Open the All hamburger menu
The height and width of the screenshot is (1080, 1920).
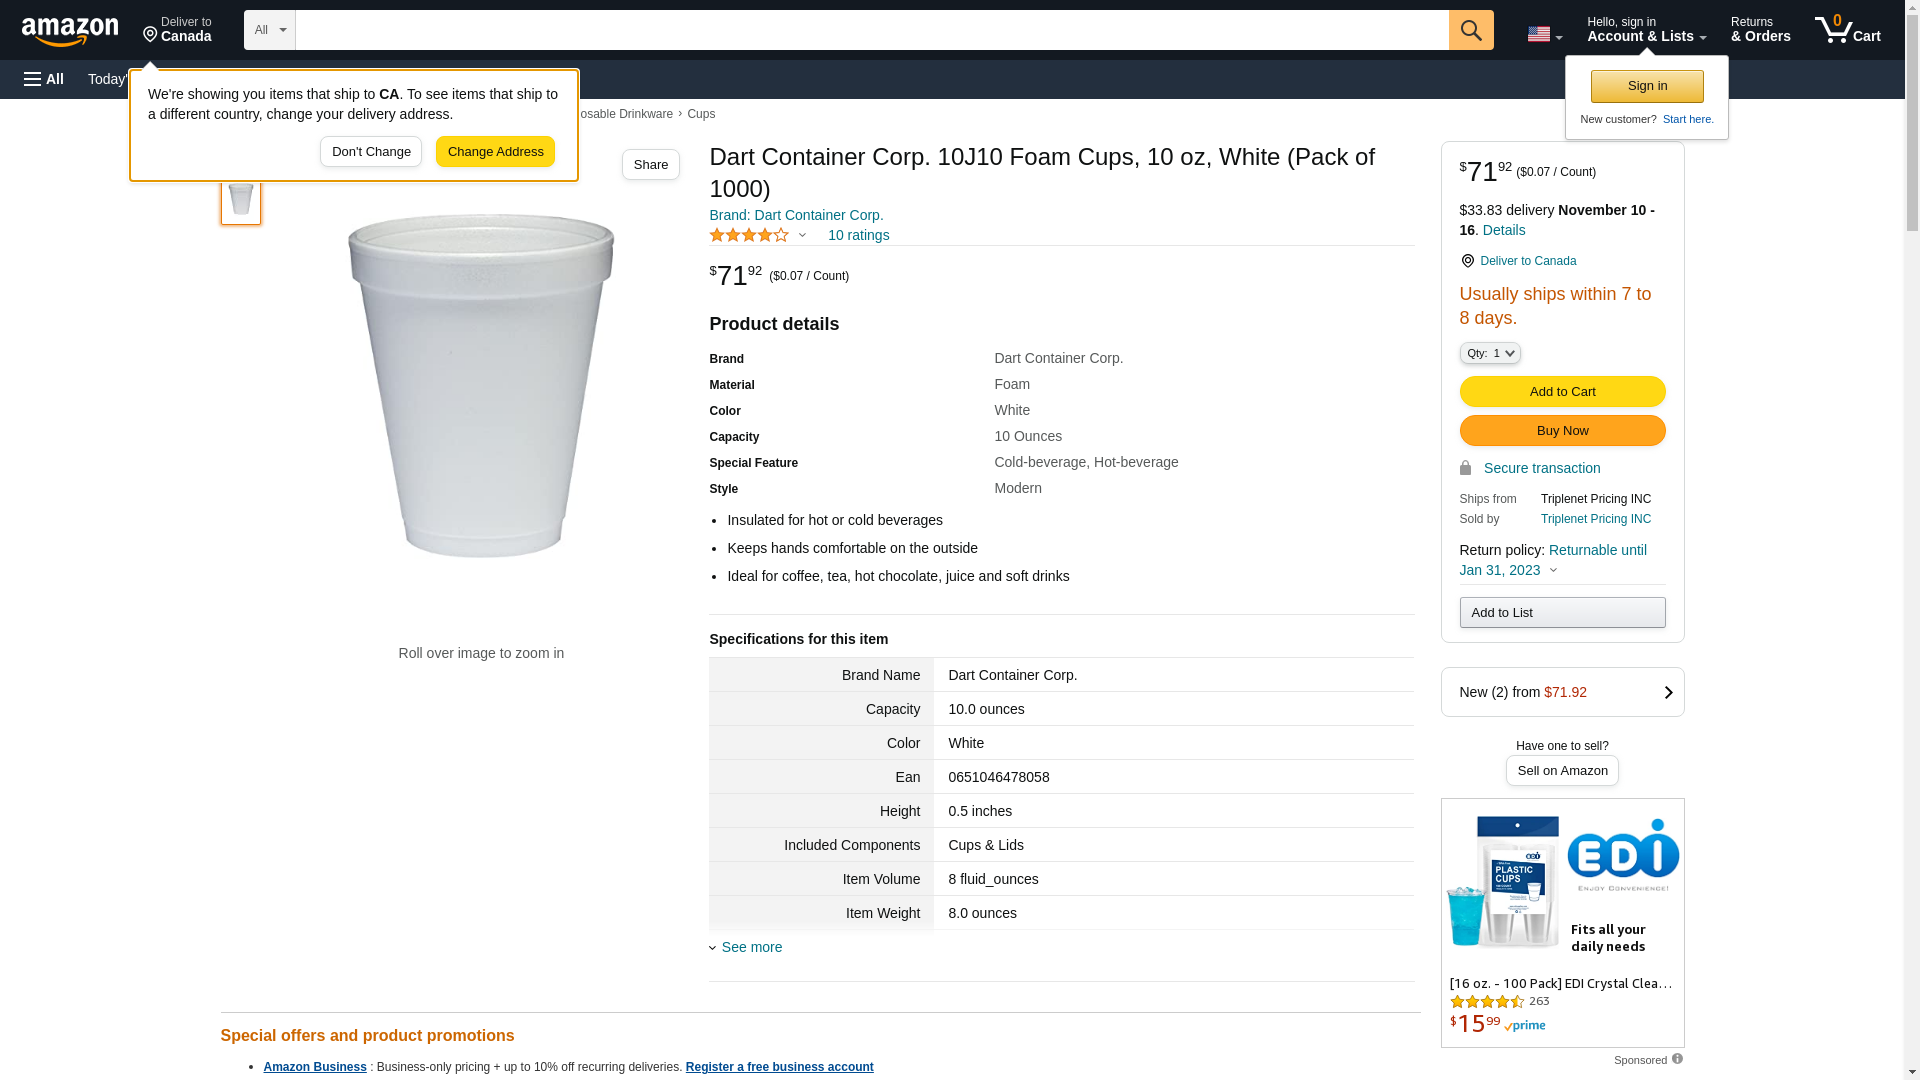[x=44, y=79]
